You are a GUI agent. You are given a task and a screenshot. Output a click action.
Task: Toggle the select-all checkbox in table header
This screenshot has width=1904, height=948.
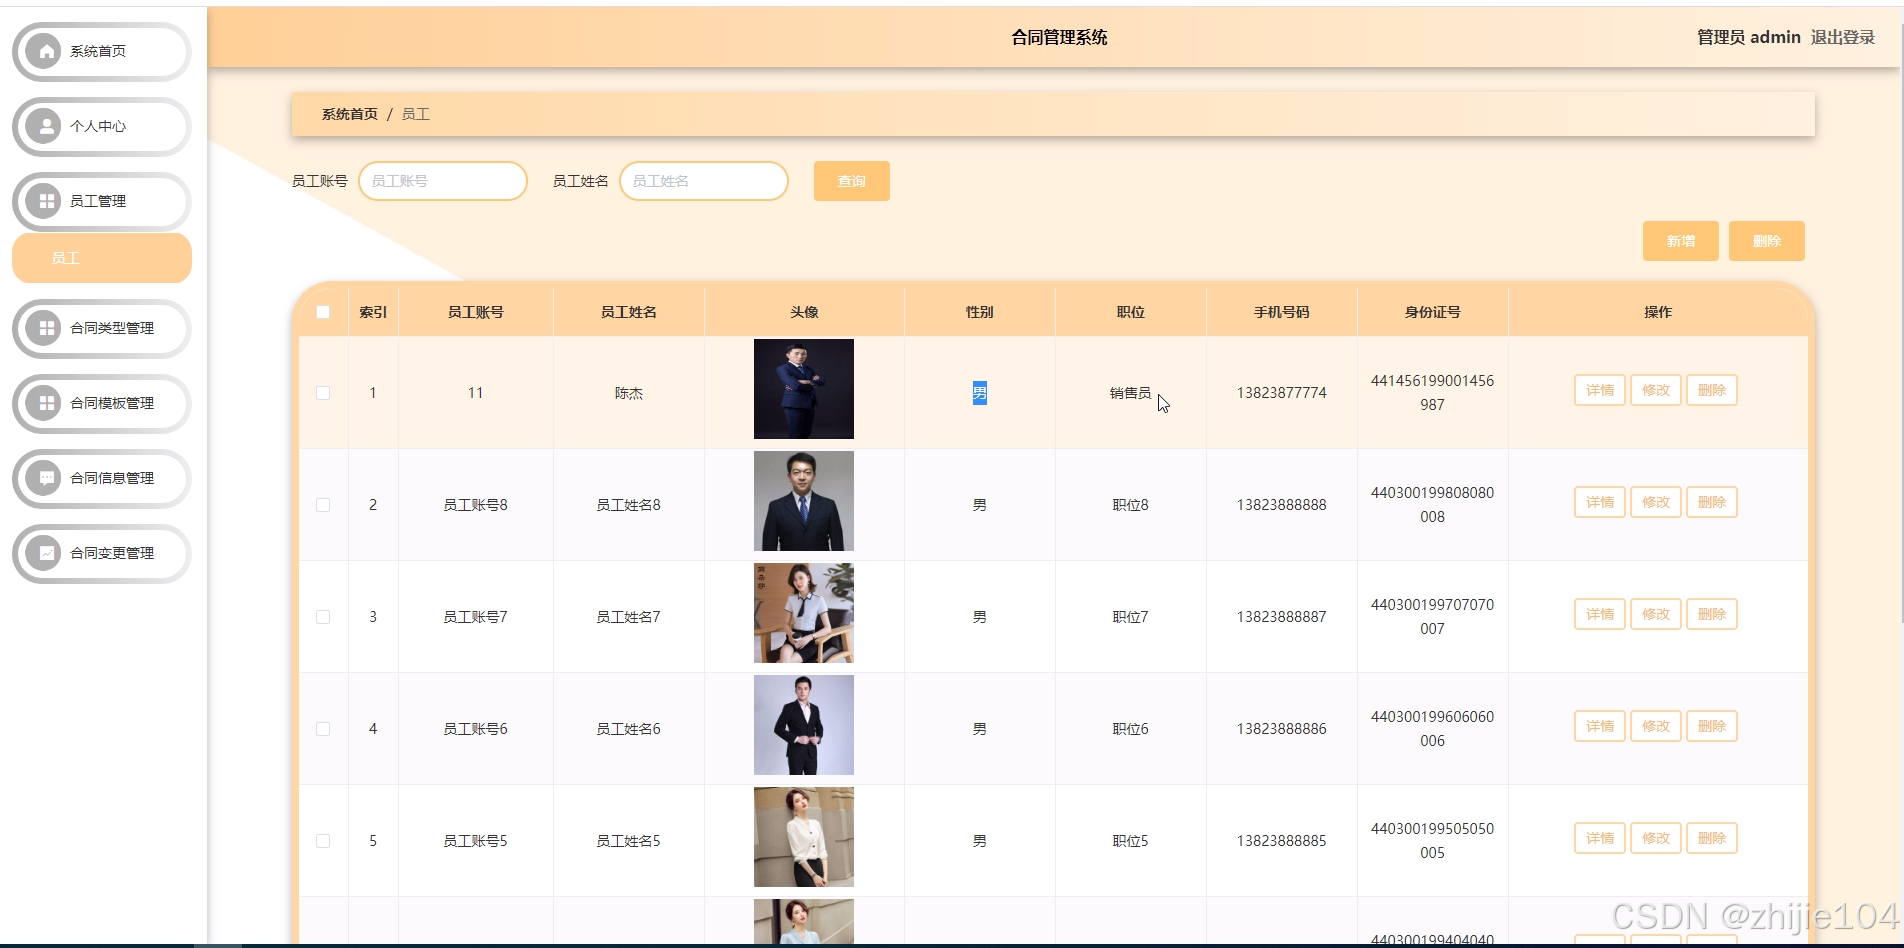(x=323, y=312)
